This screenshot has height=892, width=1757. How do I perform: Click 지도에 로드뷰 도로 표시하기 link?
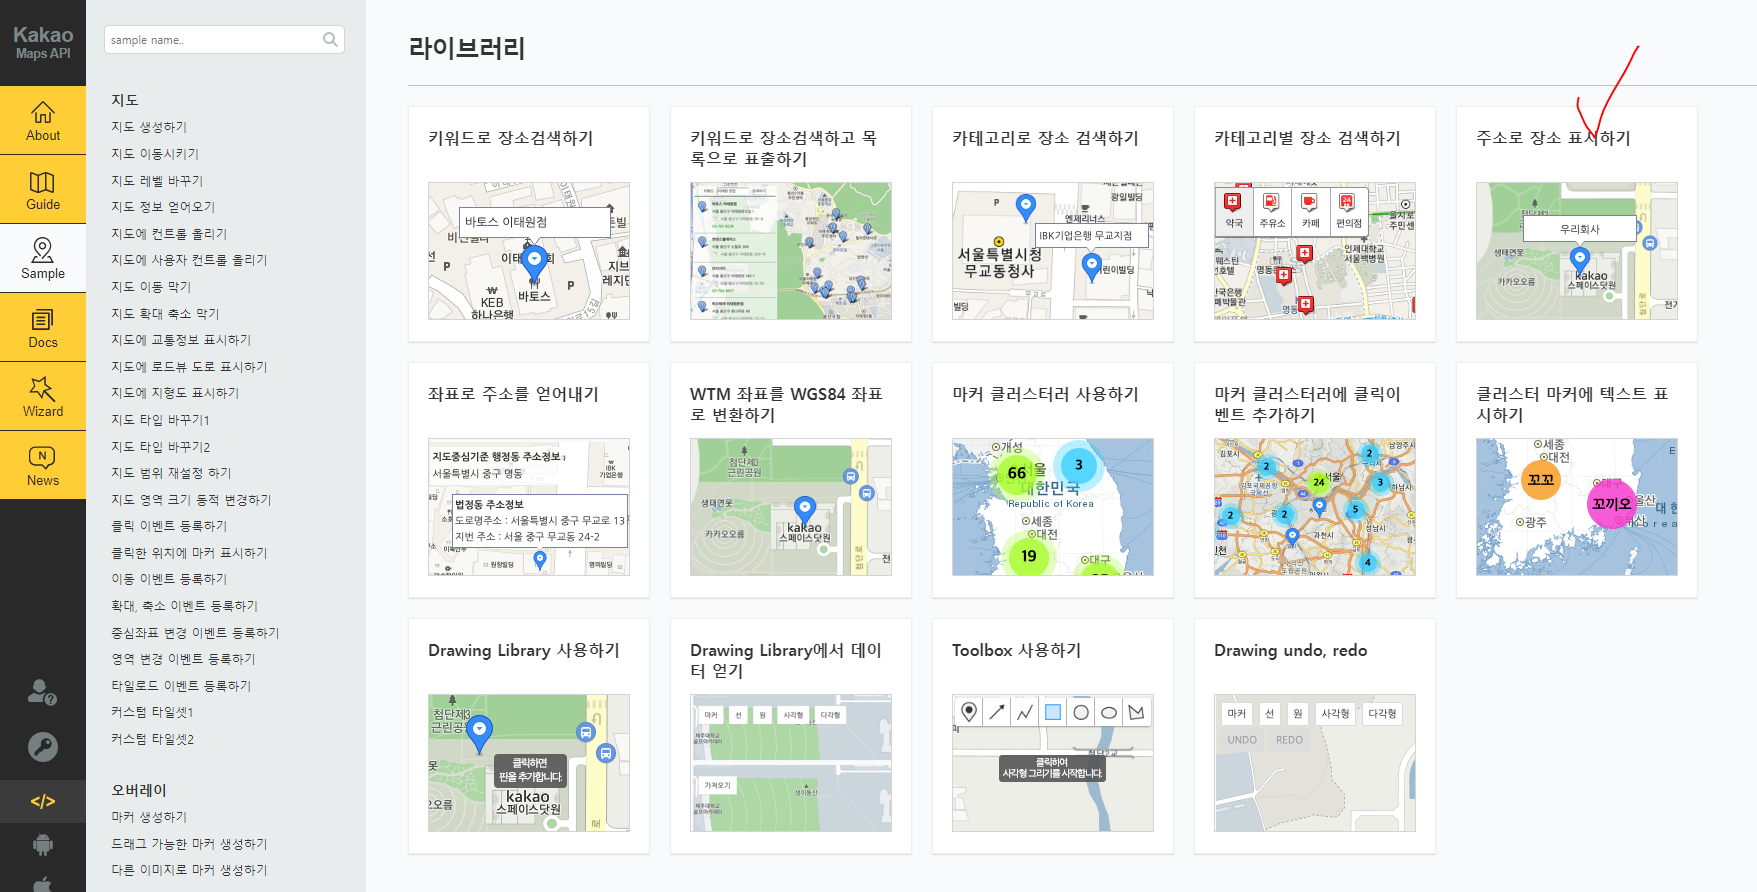click(x=189, y=367)
